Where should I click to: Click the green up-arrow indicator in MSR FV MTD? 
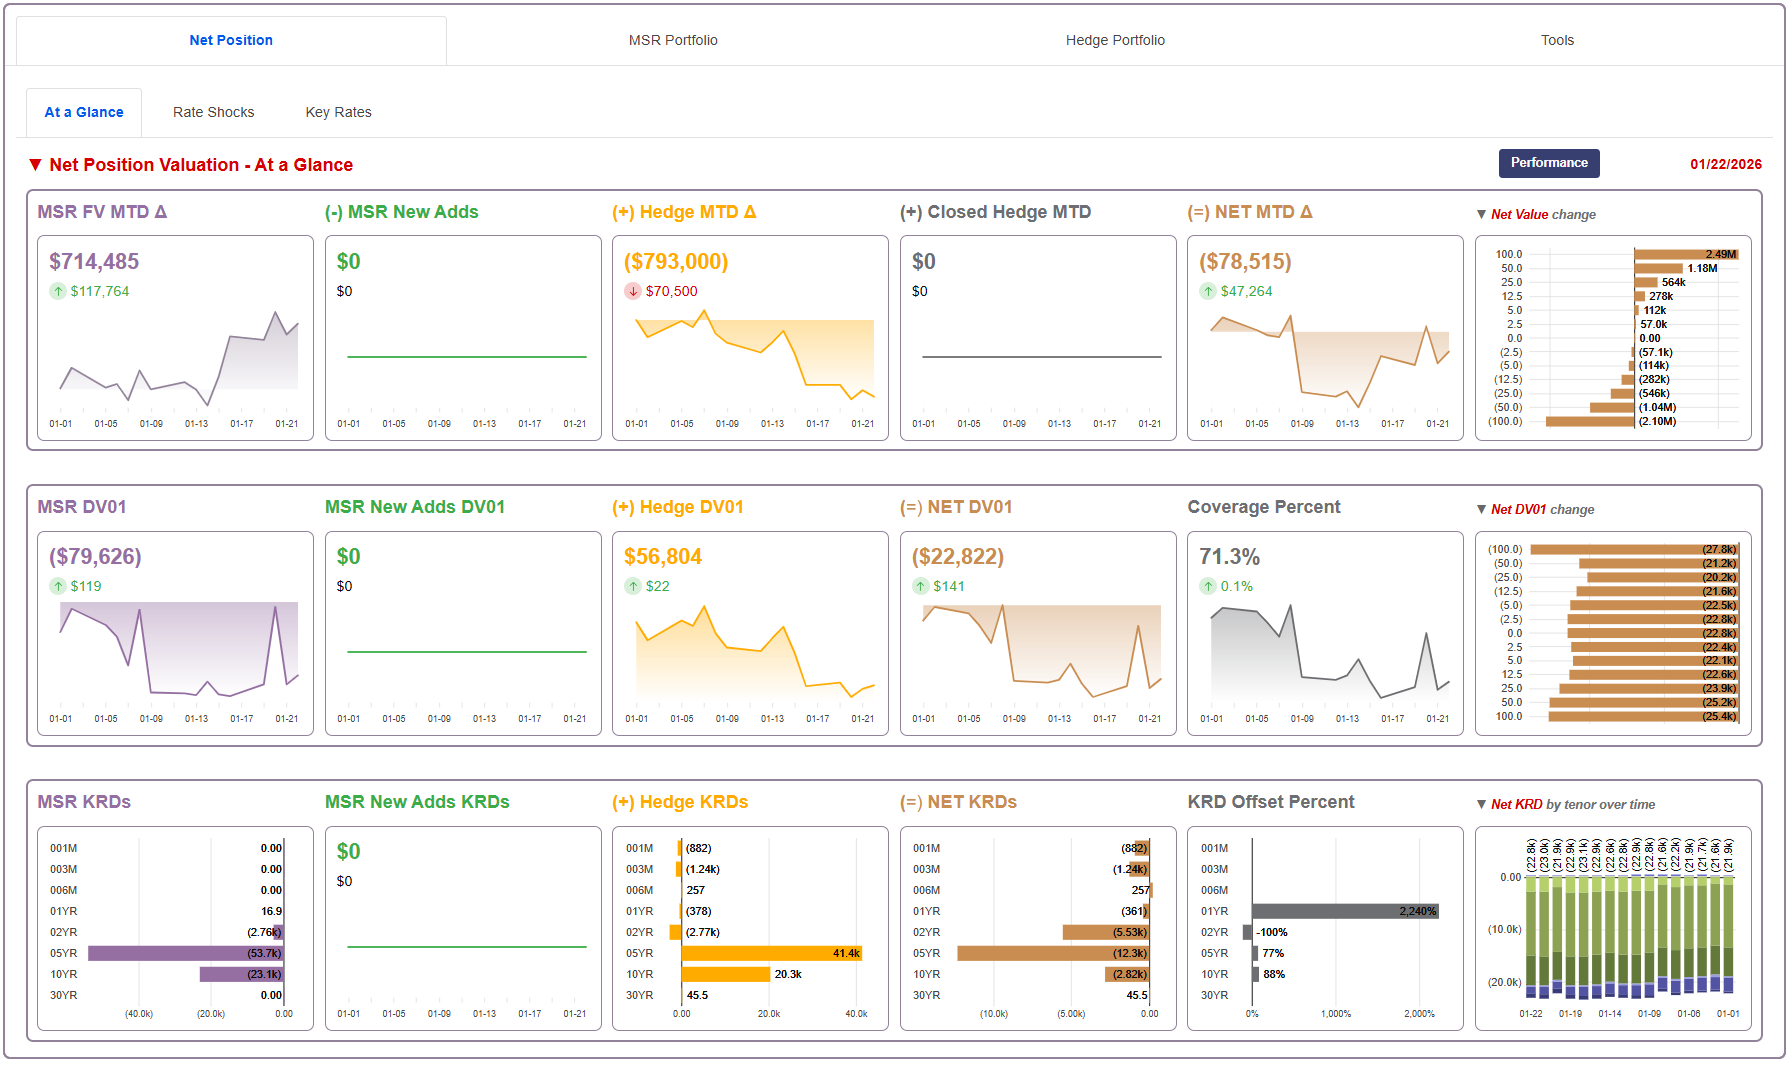(58, 291)
